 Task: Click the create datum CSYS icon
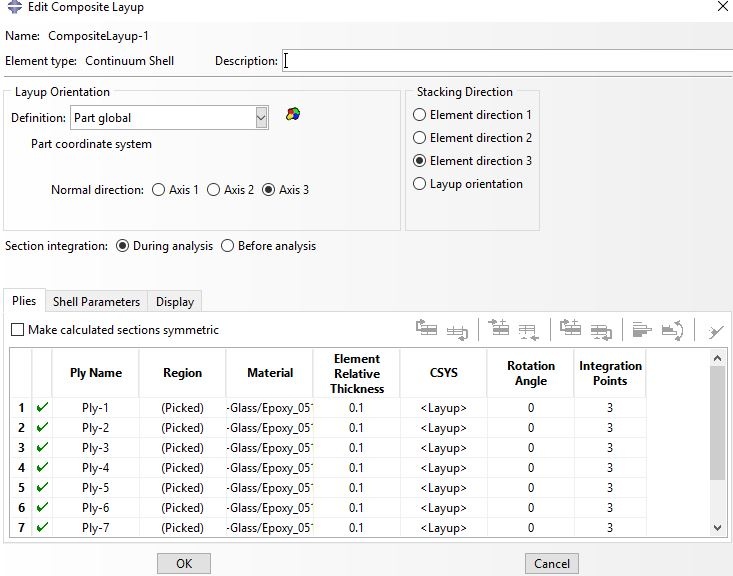tap(292, 115)
